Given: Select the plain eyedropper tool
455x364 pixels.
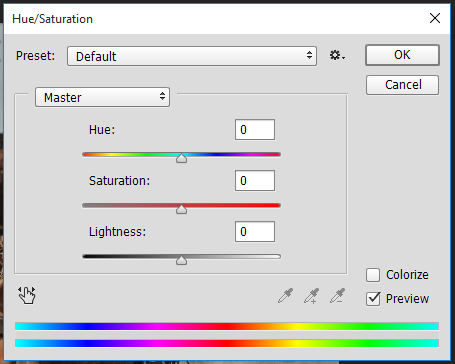Looking at the screenshot, I should pyautogui.click(x=285, y=296).
